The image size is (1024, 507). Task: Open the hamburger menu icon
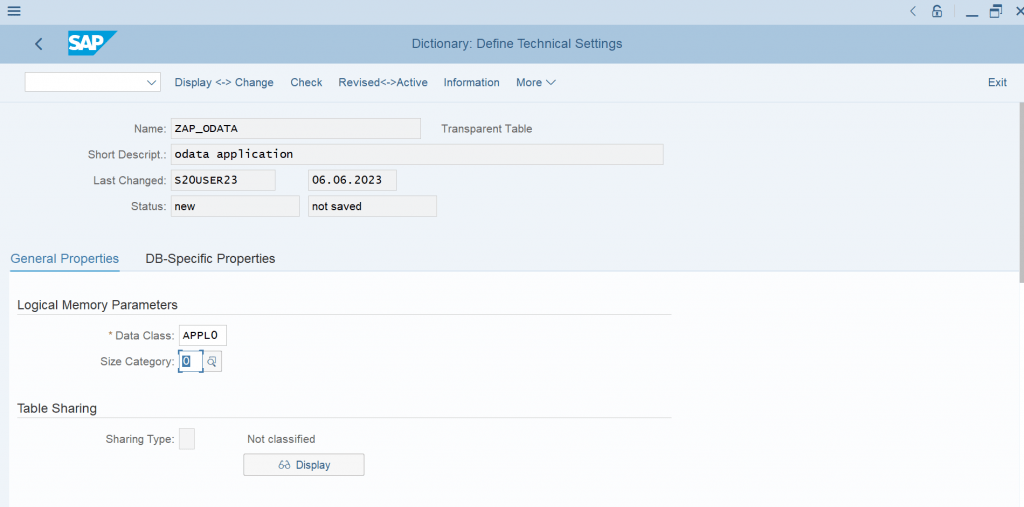point(14,11)
